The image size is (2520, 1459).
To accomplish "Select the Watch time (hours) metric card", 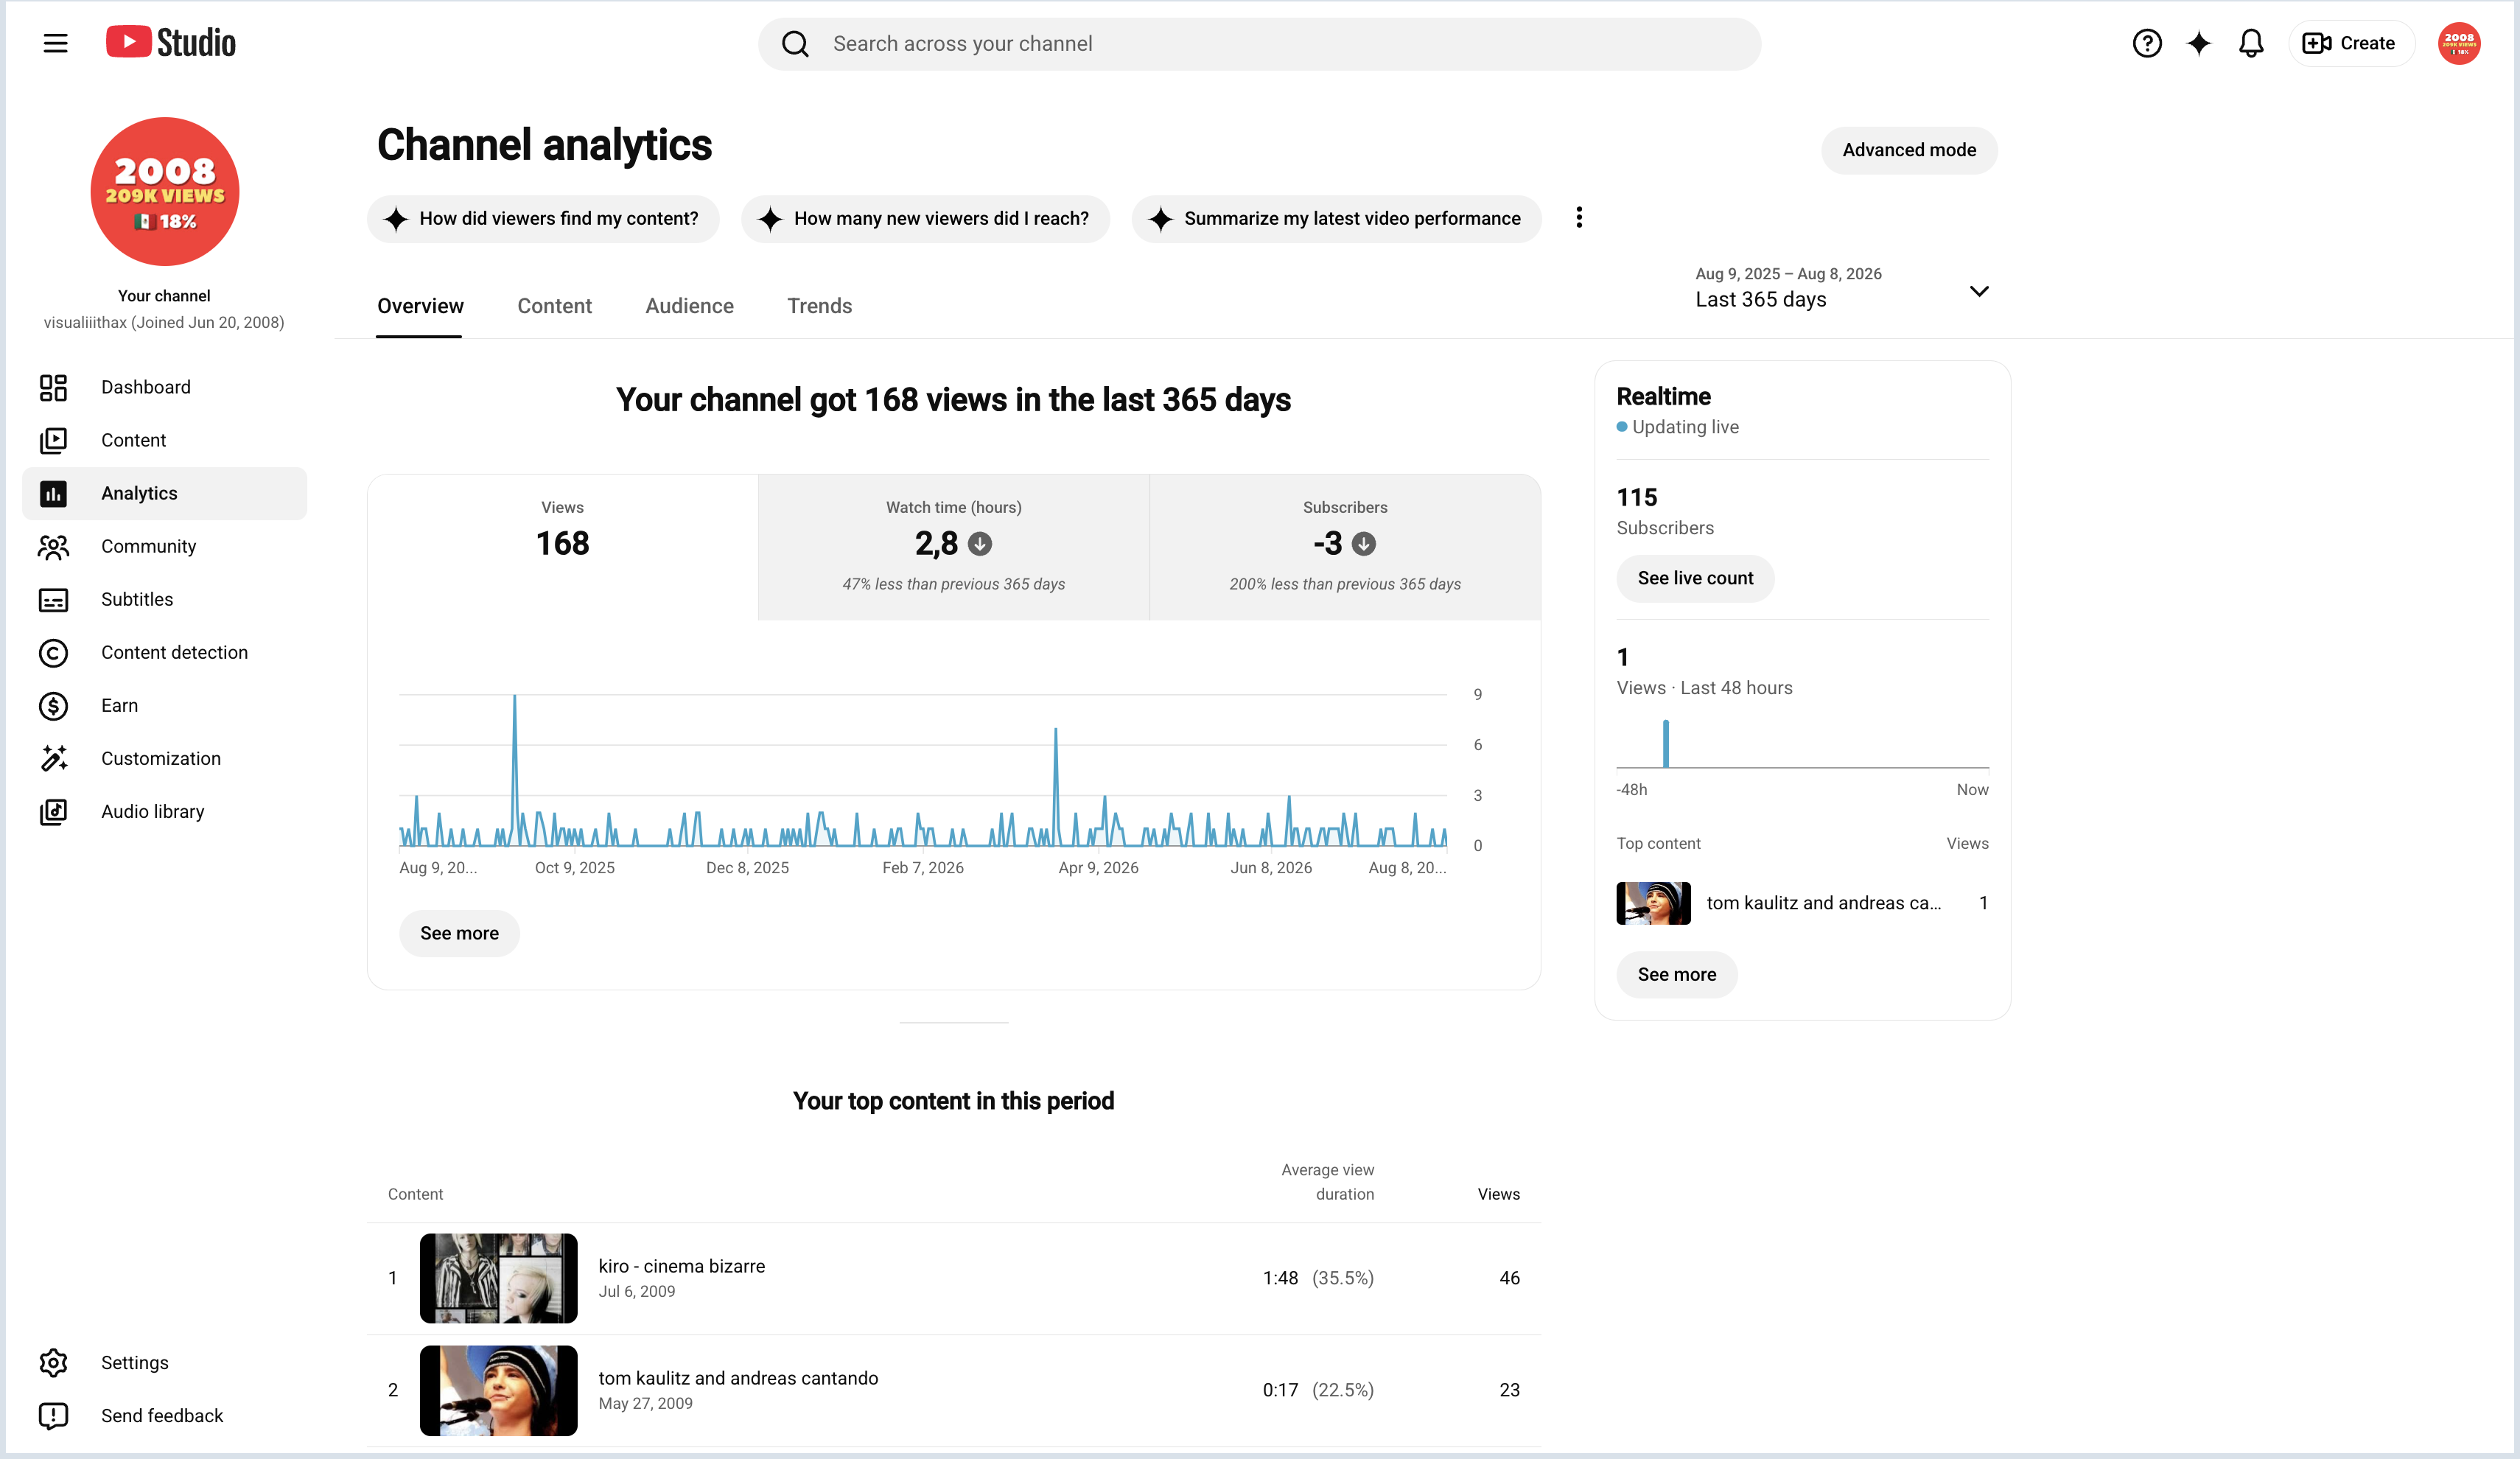I will coord(953,547).
